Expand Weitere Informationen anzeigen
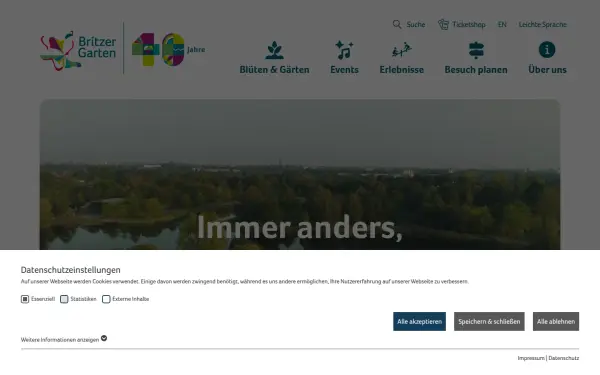Image resolution: width=600 pixels, height=375 pixels. click(60, 340)
